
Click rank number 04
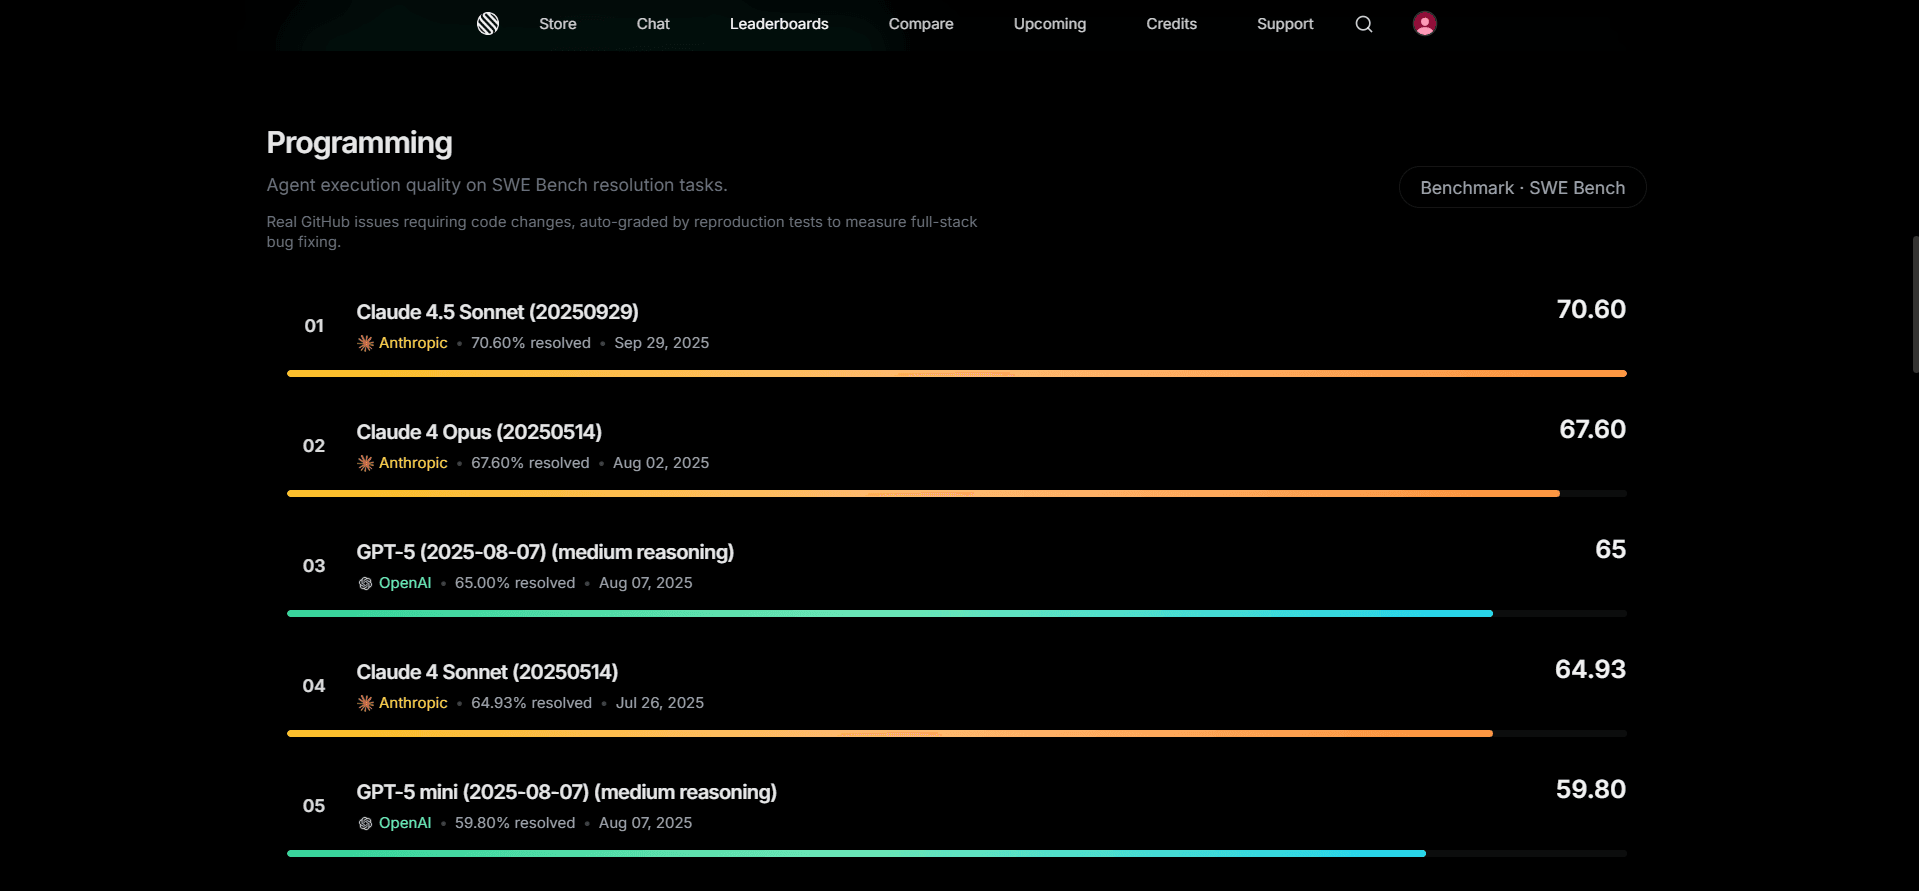pyautogui.click(x=314, y=686)
